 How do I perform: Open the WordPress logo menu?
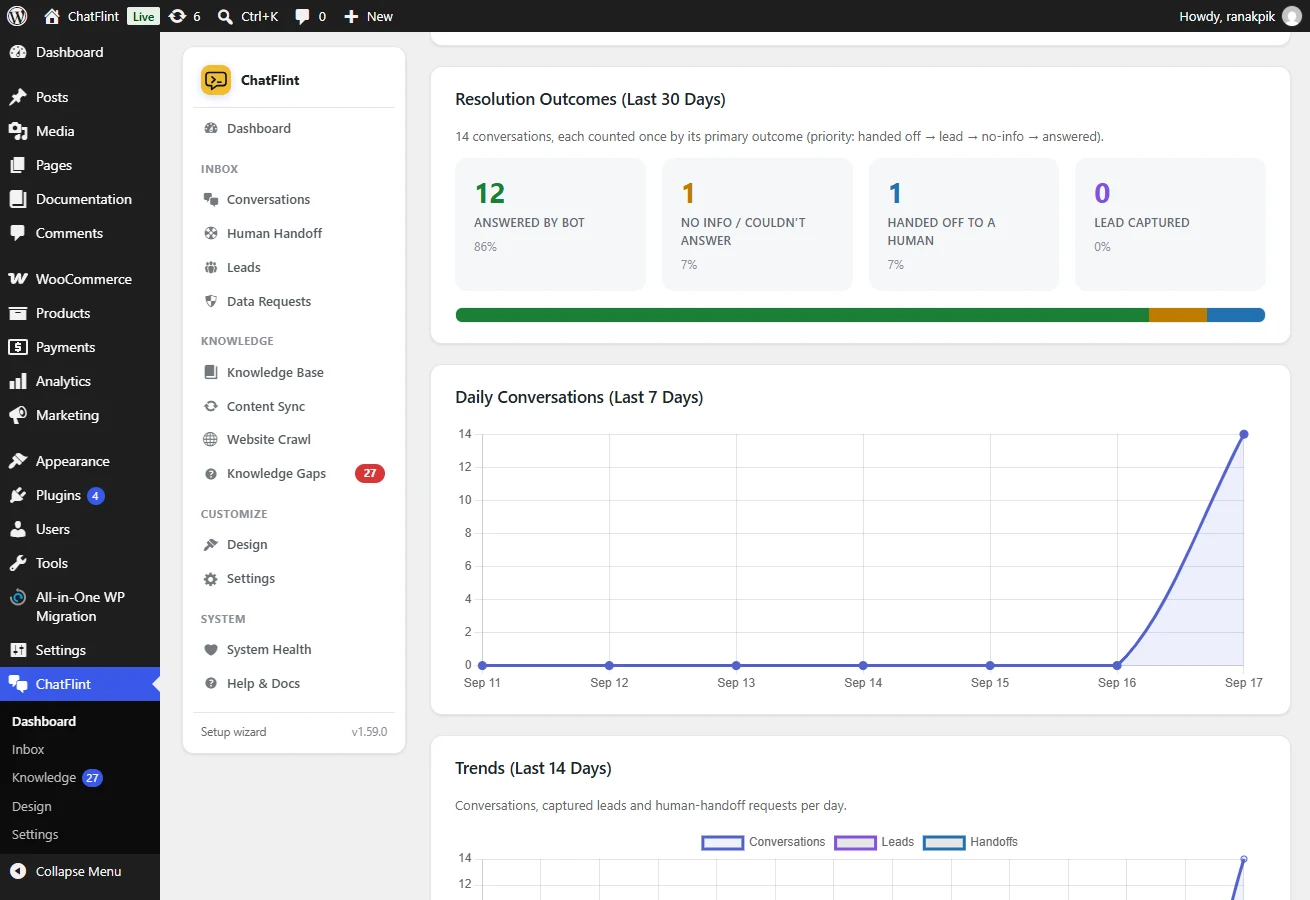click(16, 16)
